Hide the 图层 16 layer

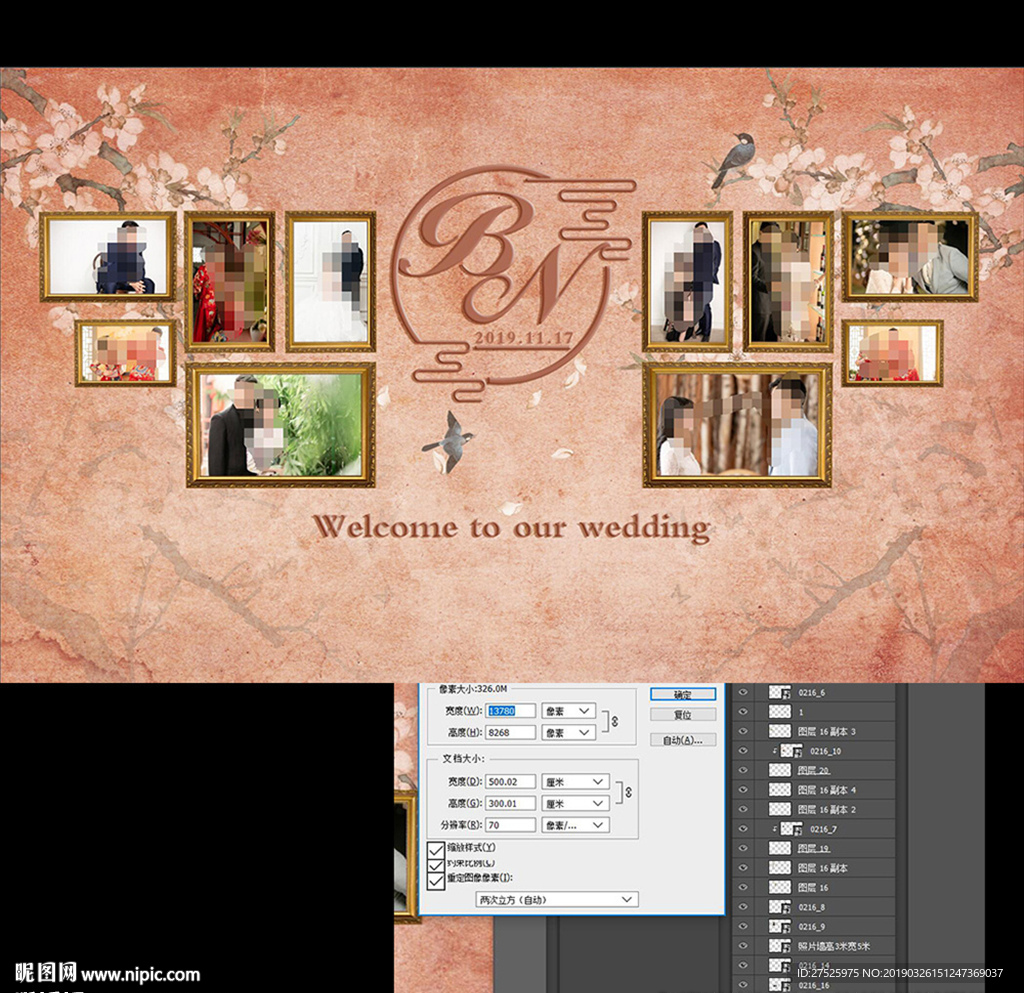743,887
